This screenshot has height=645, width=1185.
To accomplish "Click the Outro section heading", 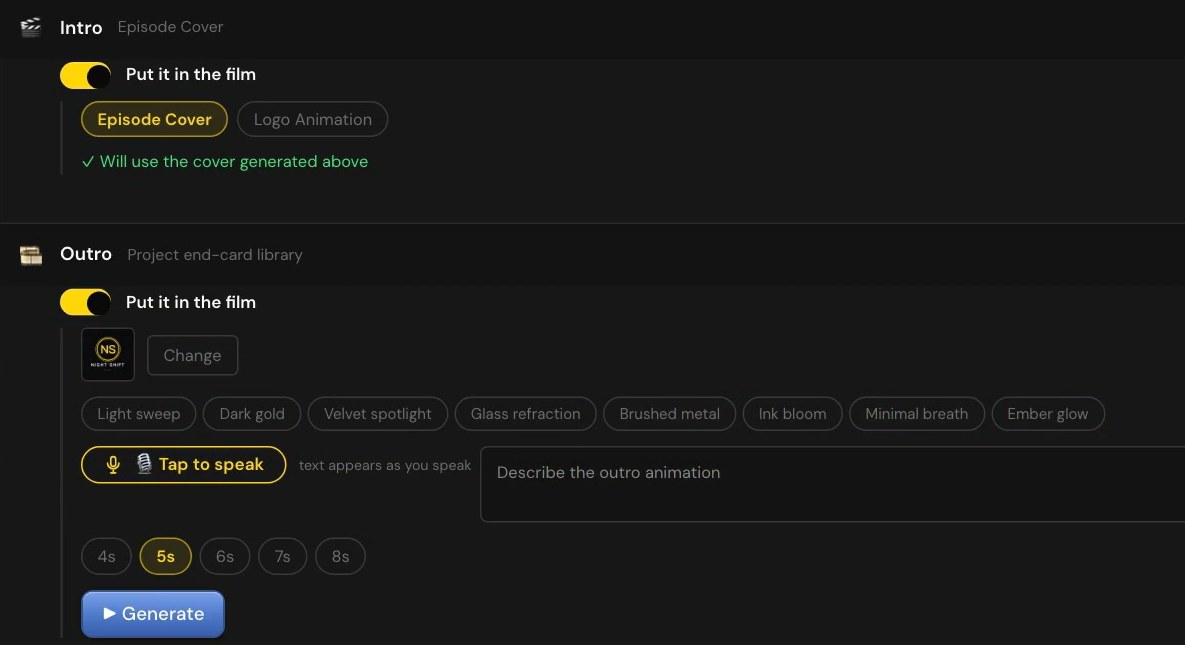I will (x=86, y=254).
